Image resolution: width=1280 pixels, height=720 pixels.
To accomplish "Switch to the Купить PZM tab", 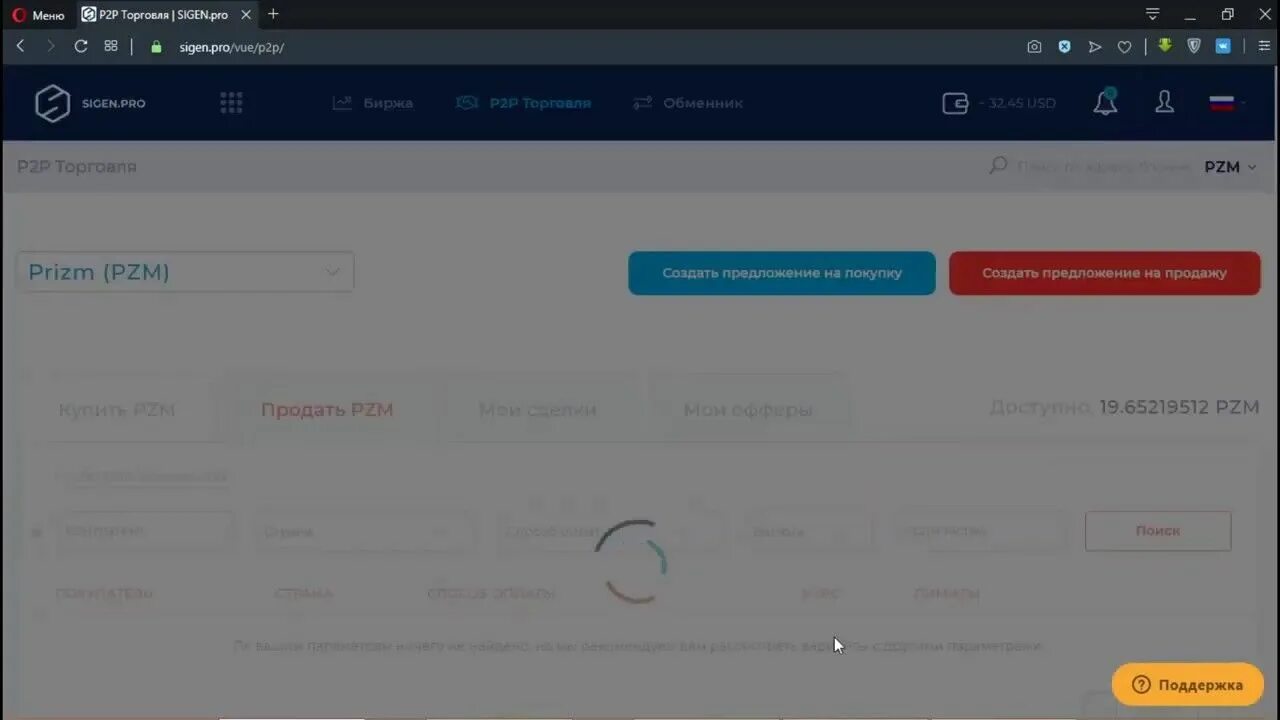I will [117, 410].
